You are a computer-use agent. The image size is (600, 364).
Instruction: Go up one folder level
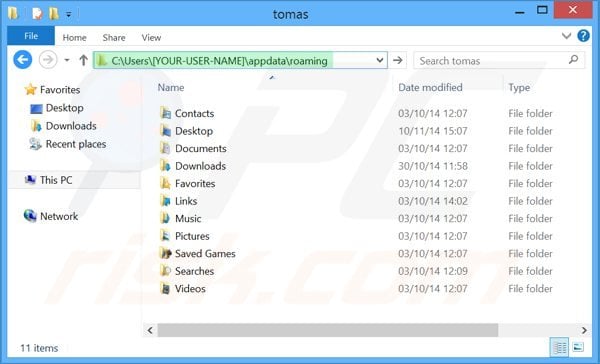point(83,60)
